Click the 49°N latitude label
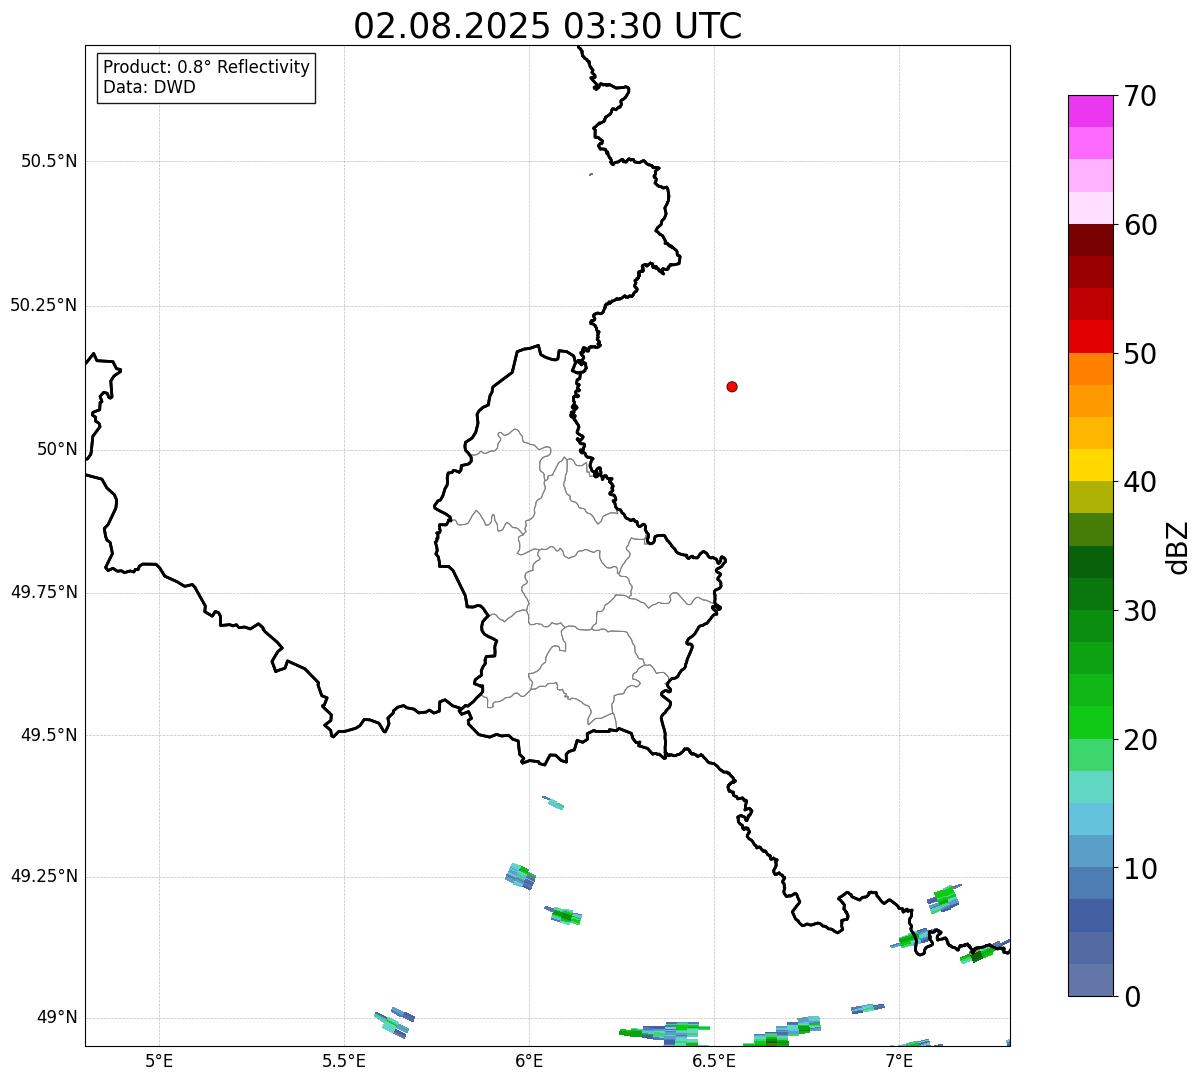 [x=57, y=1018]
